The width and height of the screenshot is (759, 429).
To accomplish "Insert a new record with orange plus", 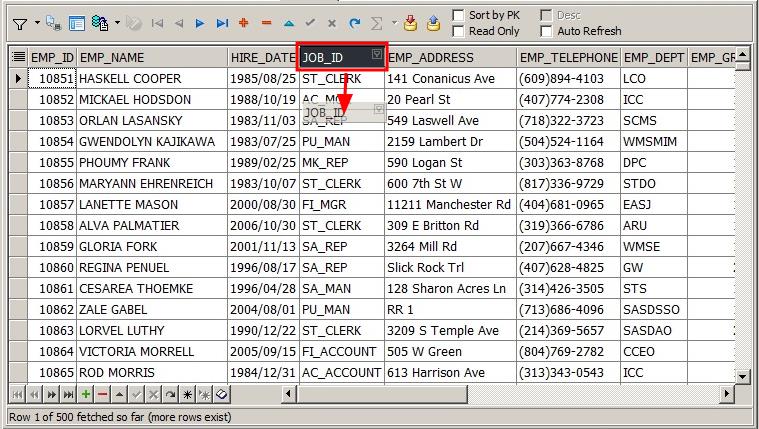I will coord(243,22).
